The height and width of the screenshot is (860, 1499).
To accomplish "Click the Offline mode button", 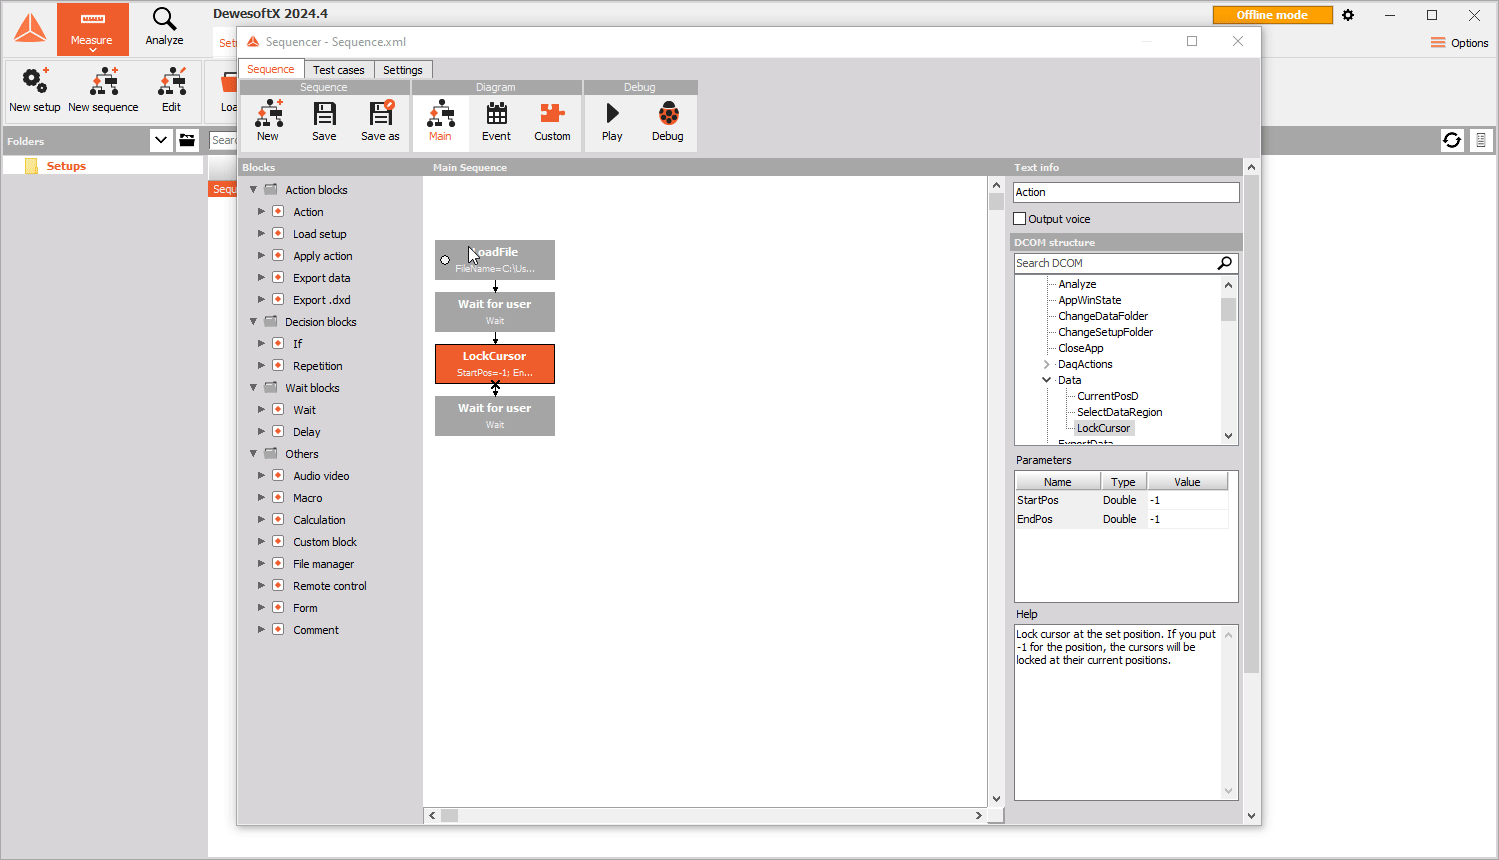I will (x=1272, y=15).
